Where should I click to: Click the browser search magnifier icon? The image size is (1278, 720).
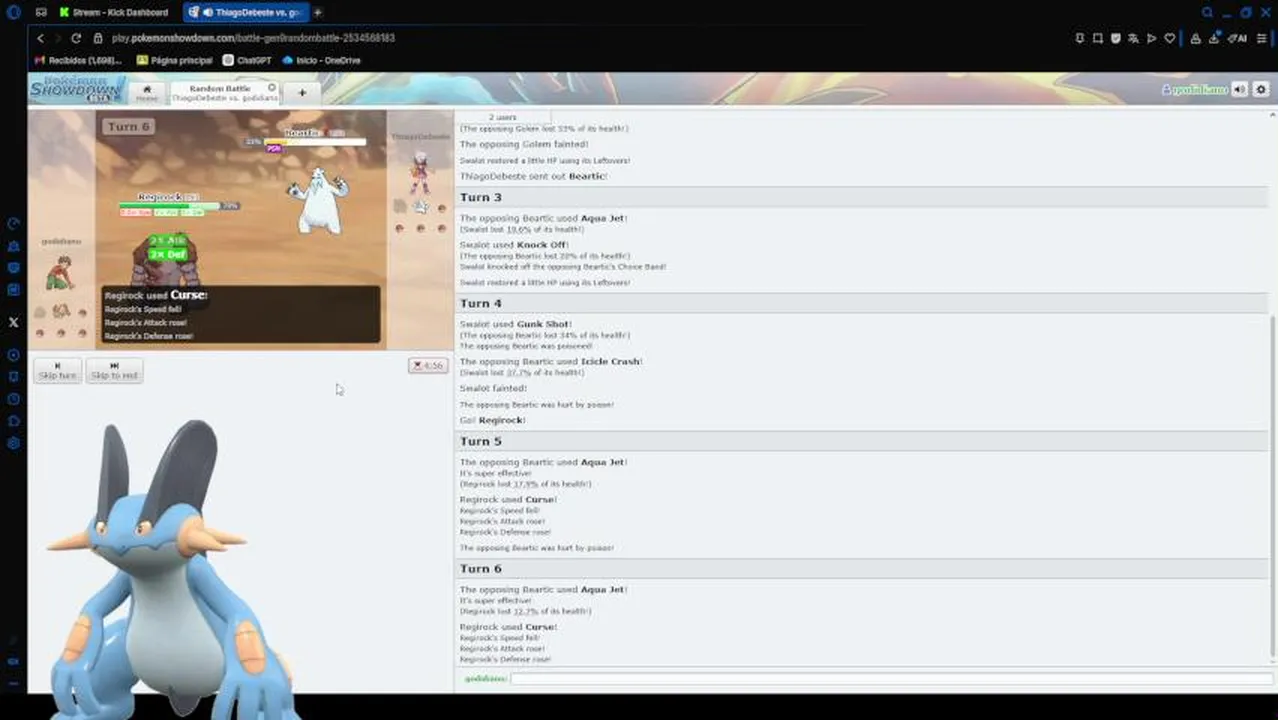click(1207, 12)
